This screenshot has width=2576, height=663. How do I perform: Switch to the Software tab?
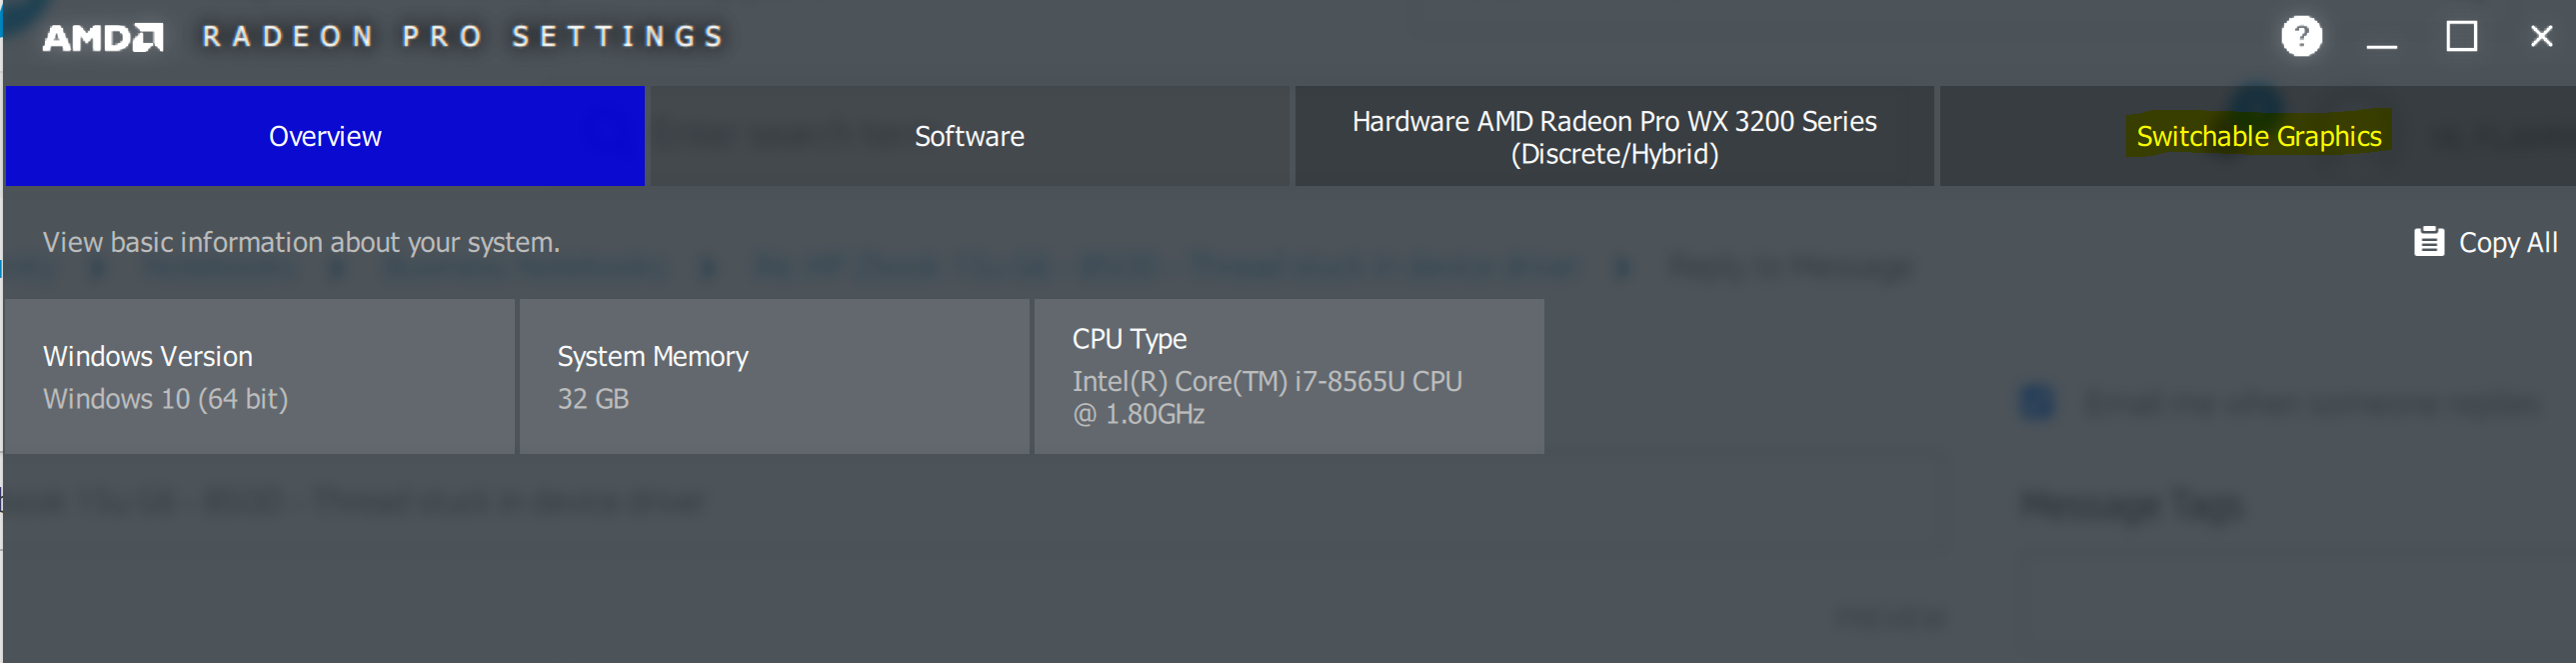[x=969, y=136]
